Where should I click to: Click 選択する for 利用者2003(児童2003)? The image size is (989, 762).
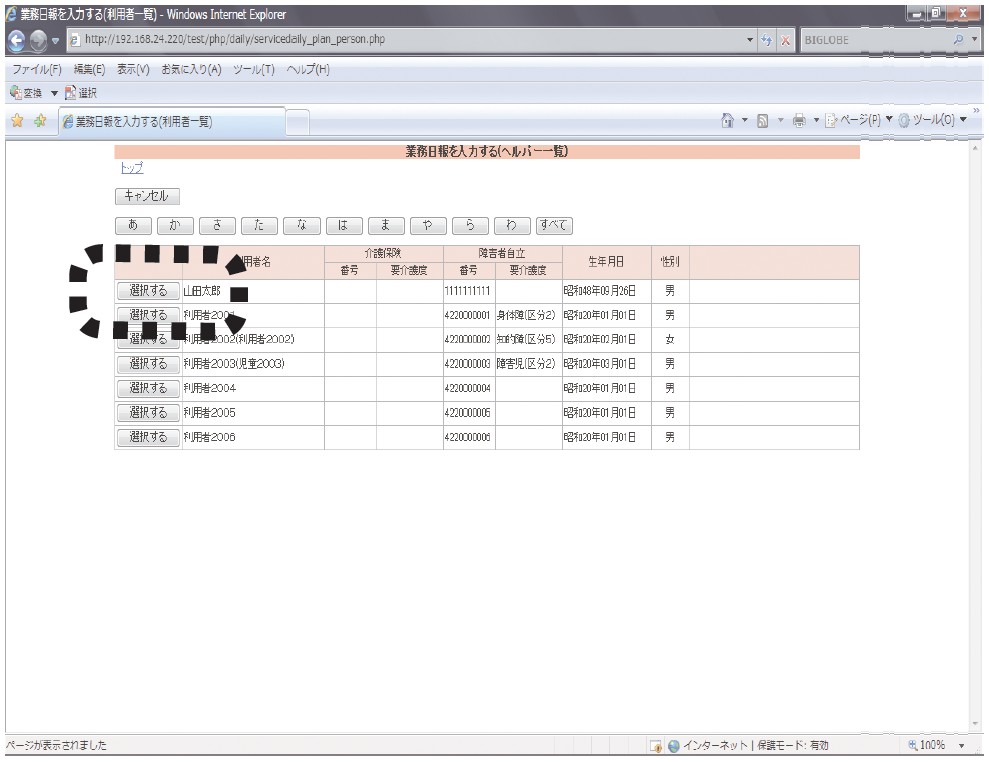coord(148,364)
